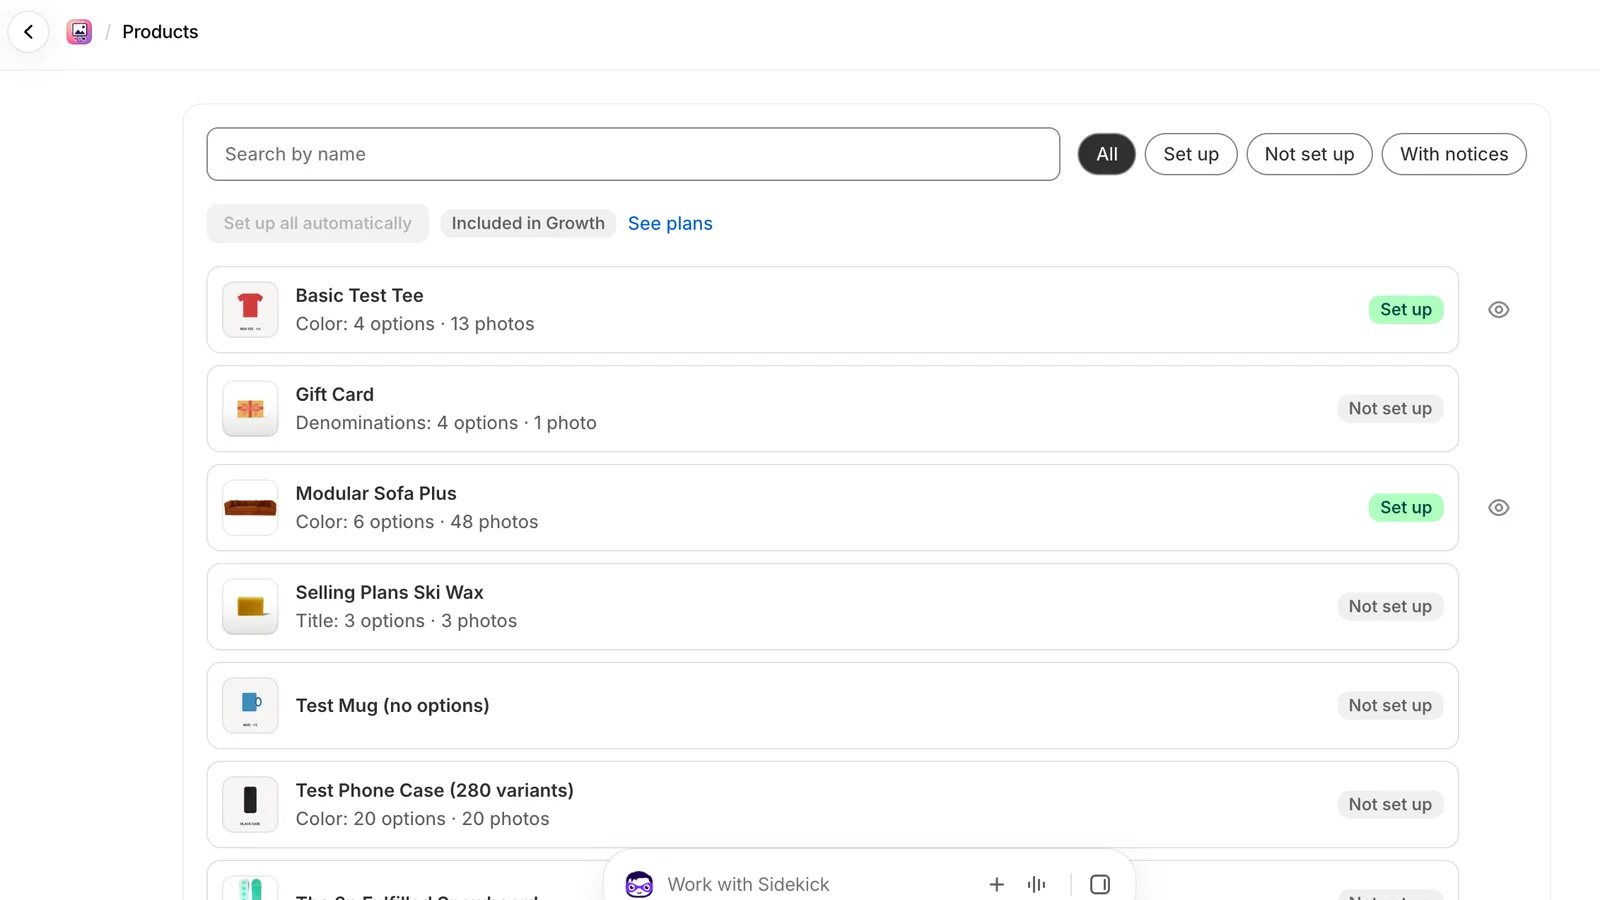The width and height of the screenshot is (1600, 900).
Task: Add attachment with Sidekick plus icon
Action: click(x=996, y=884)
